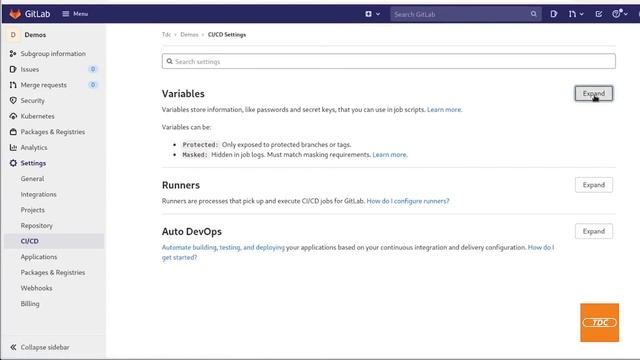The height and width of the screenshot is (360, 640).
Task: Open Security in the sidebar
Action: pos(33,100)
